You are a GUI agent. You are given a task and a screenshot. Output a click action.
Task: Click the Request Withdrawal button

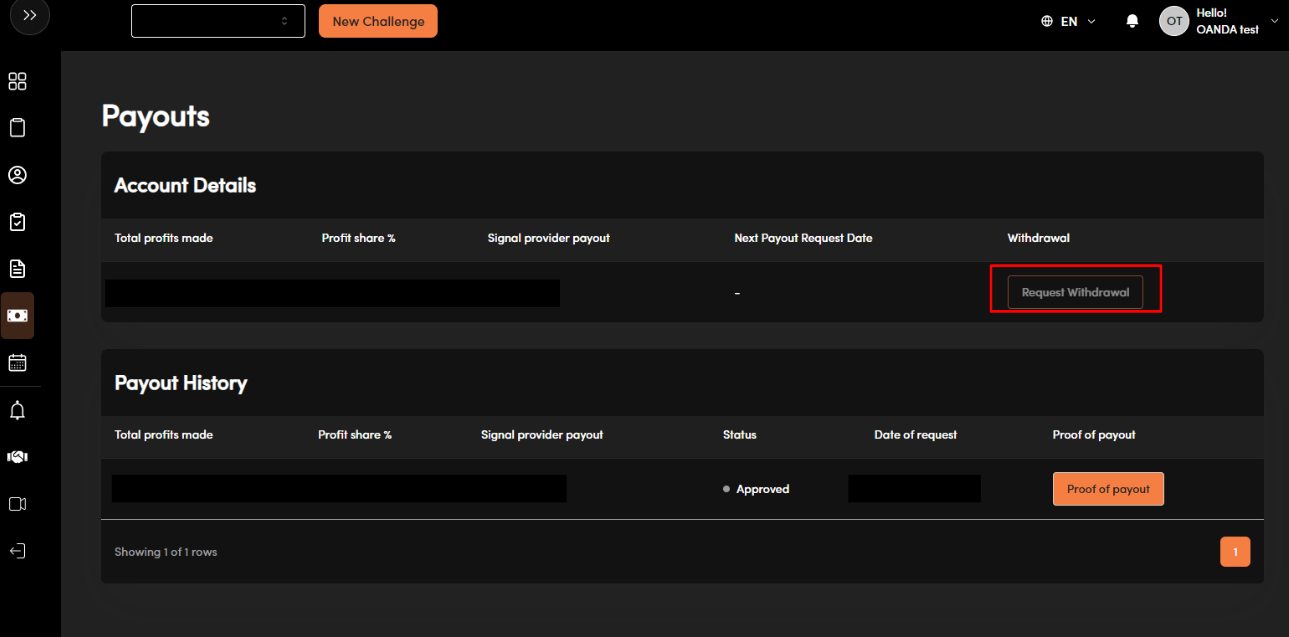click(x=1075, y=292)
